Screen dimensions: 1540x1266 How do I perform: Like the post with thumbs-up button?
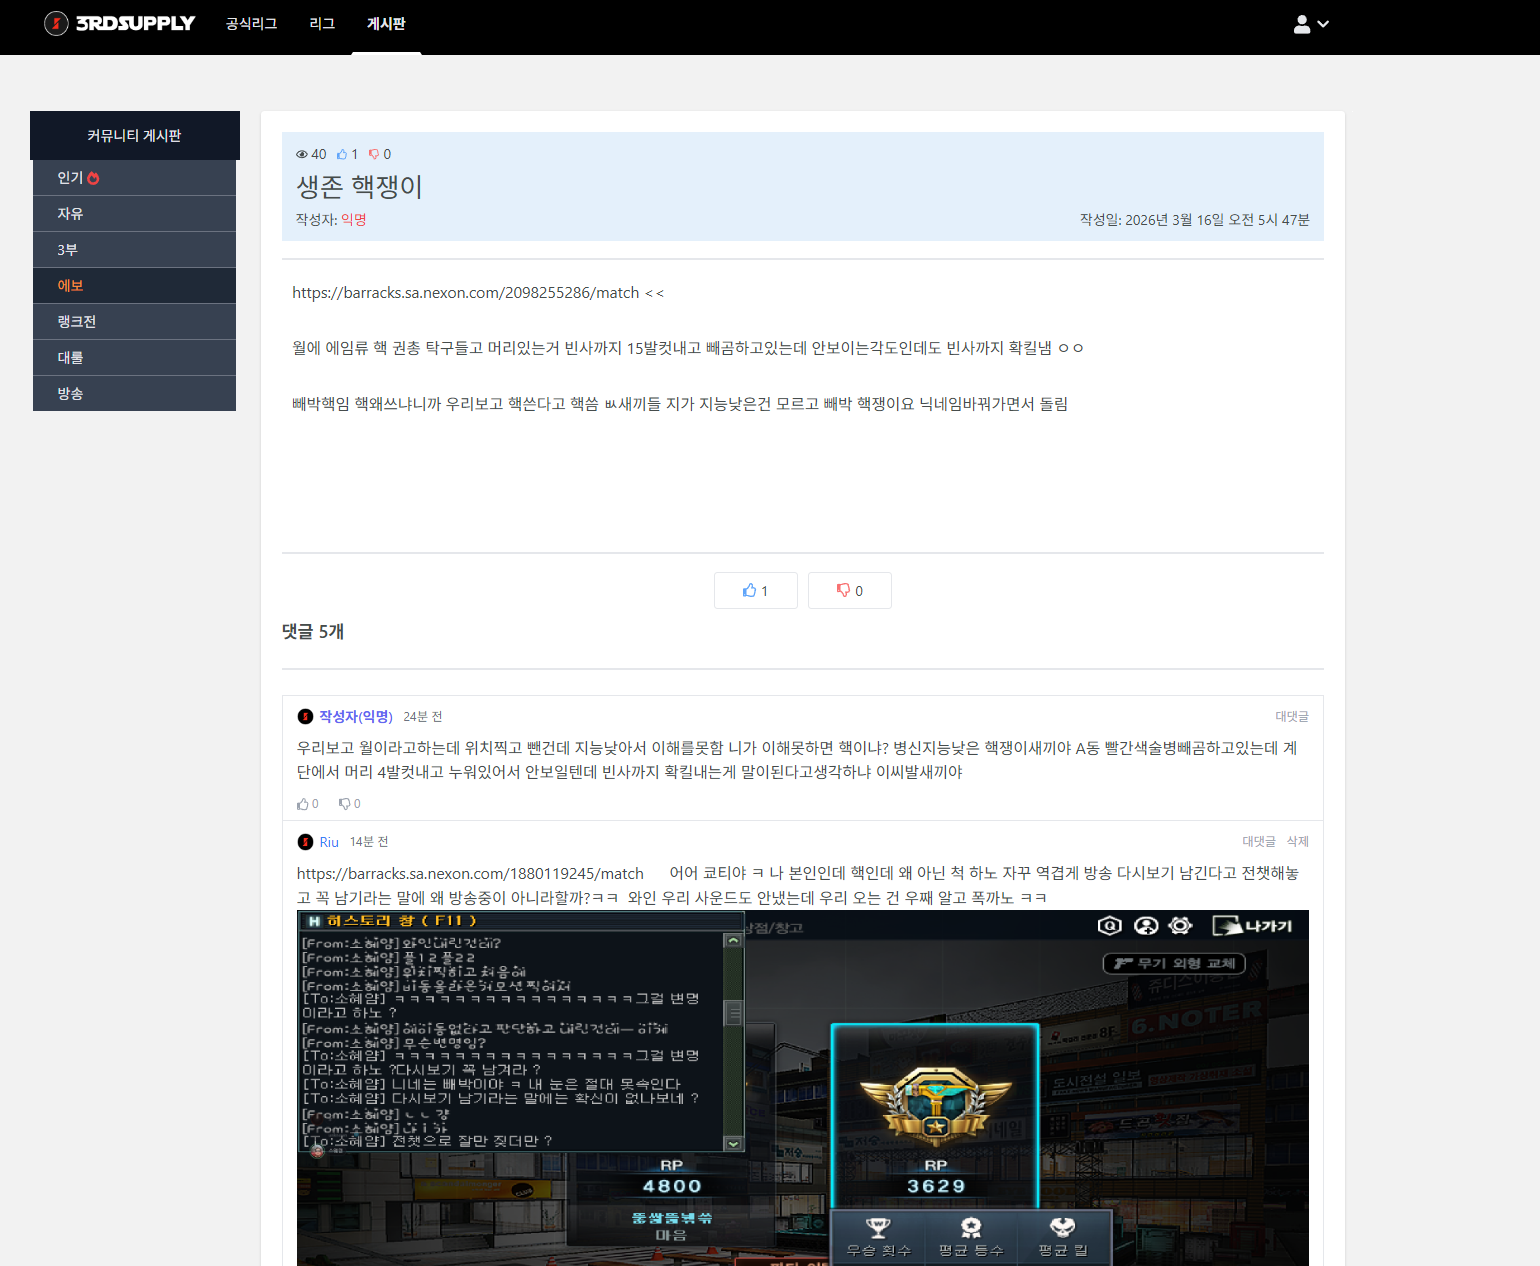coord(755,591)
